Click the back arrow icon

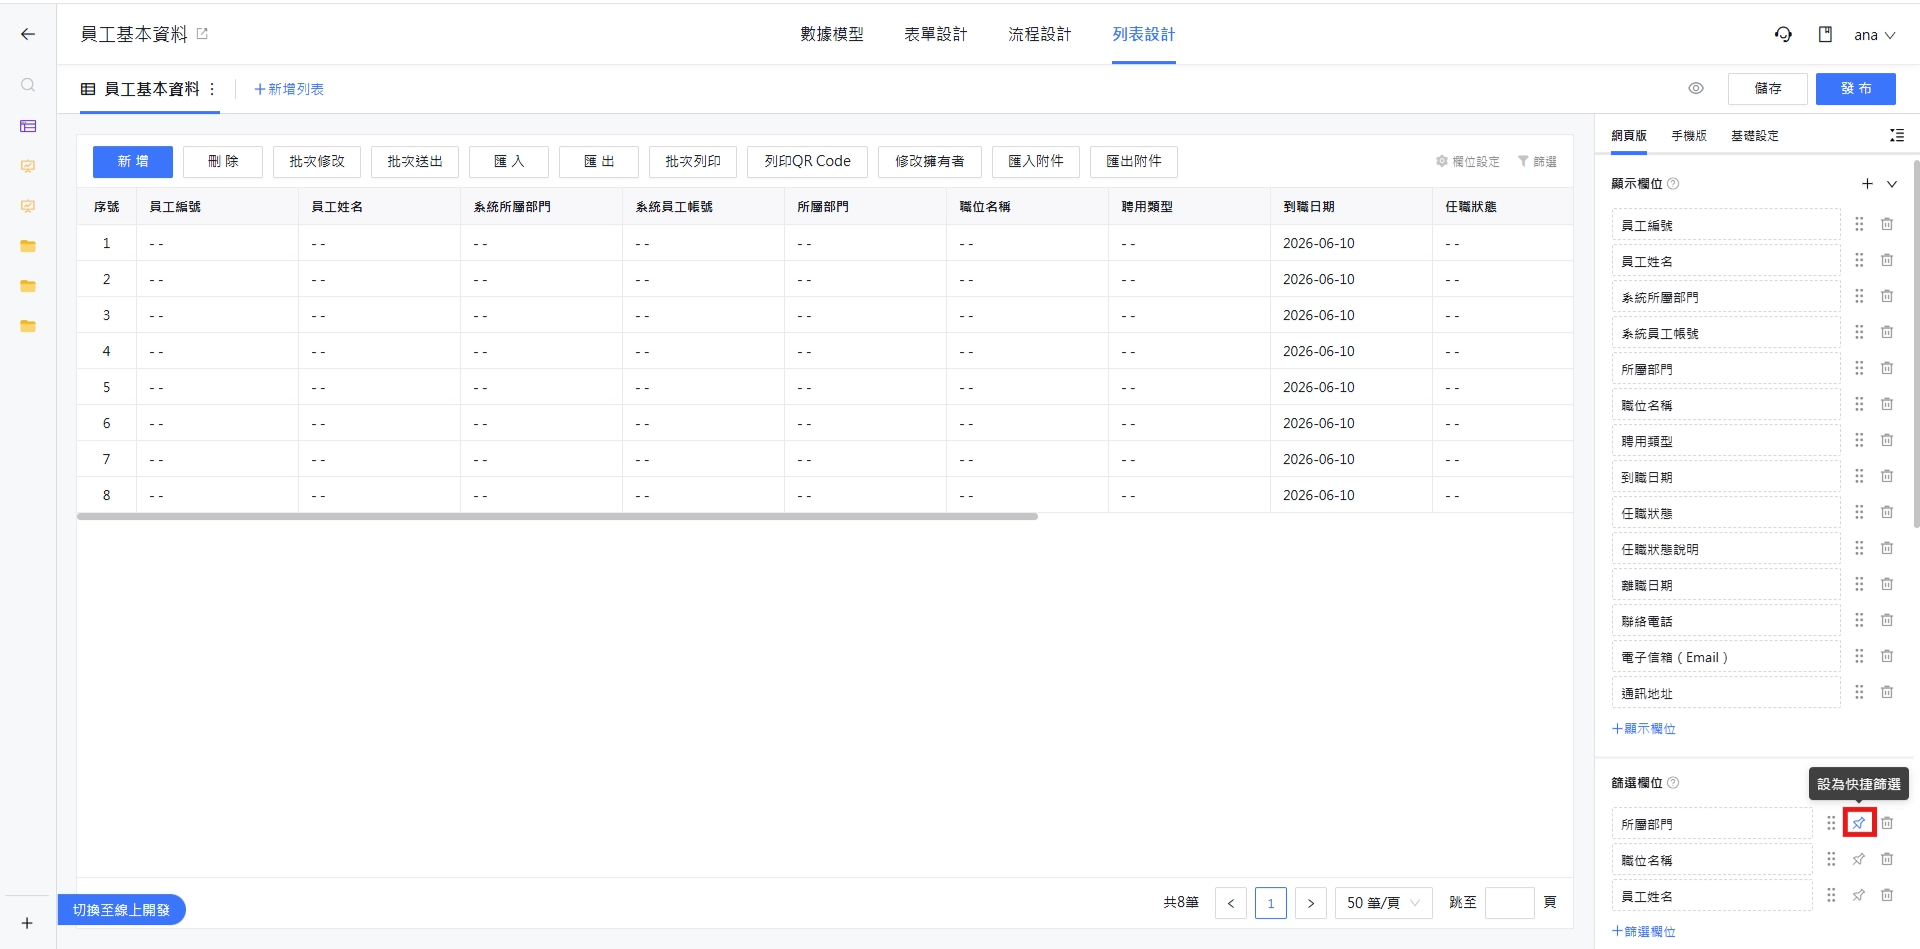coord(28,34)
